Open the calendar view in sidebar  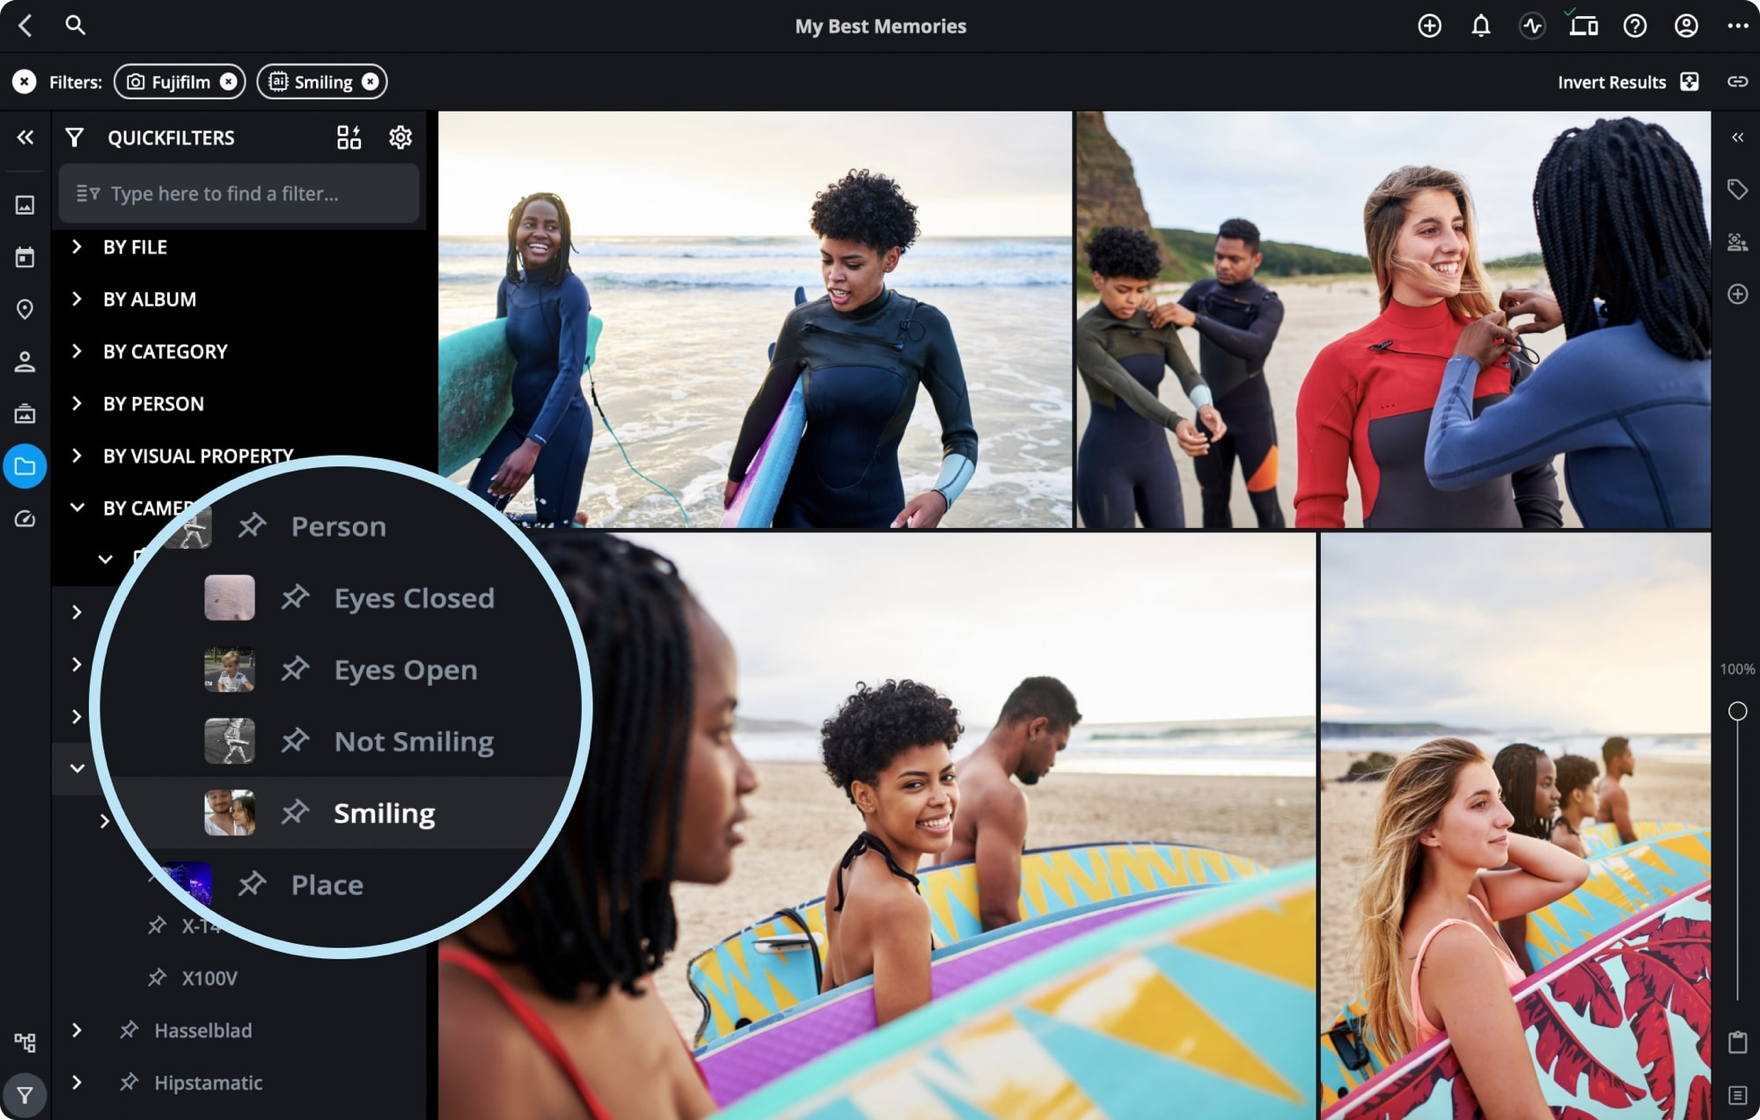(x=25, y=257)
